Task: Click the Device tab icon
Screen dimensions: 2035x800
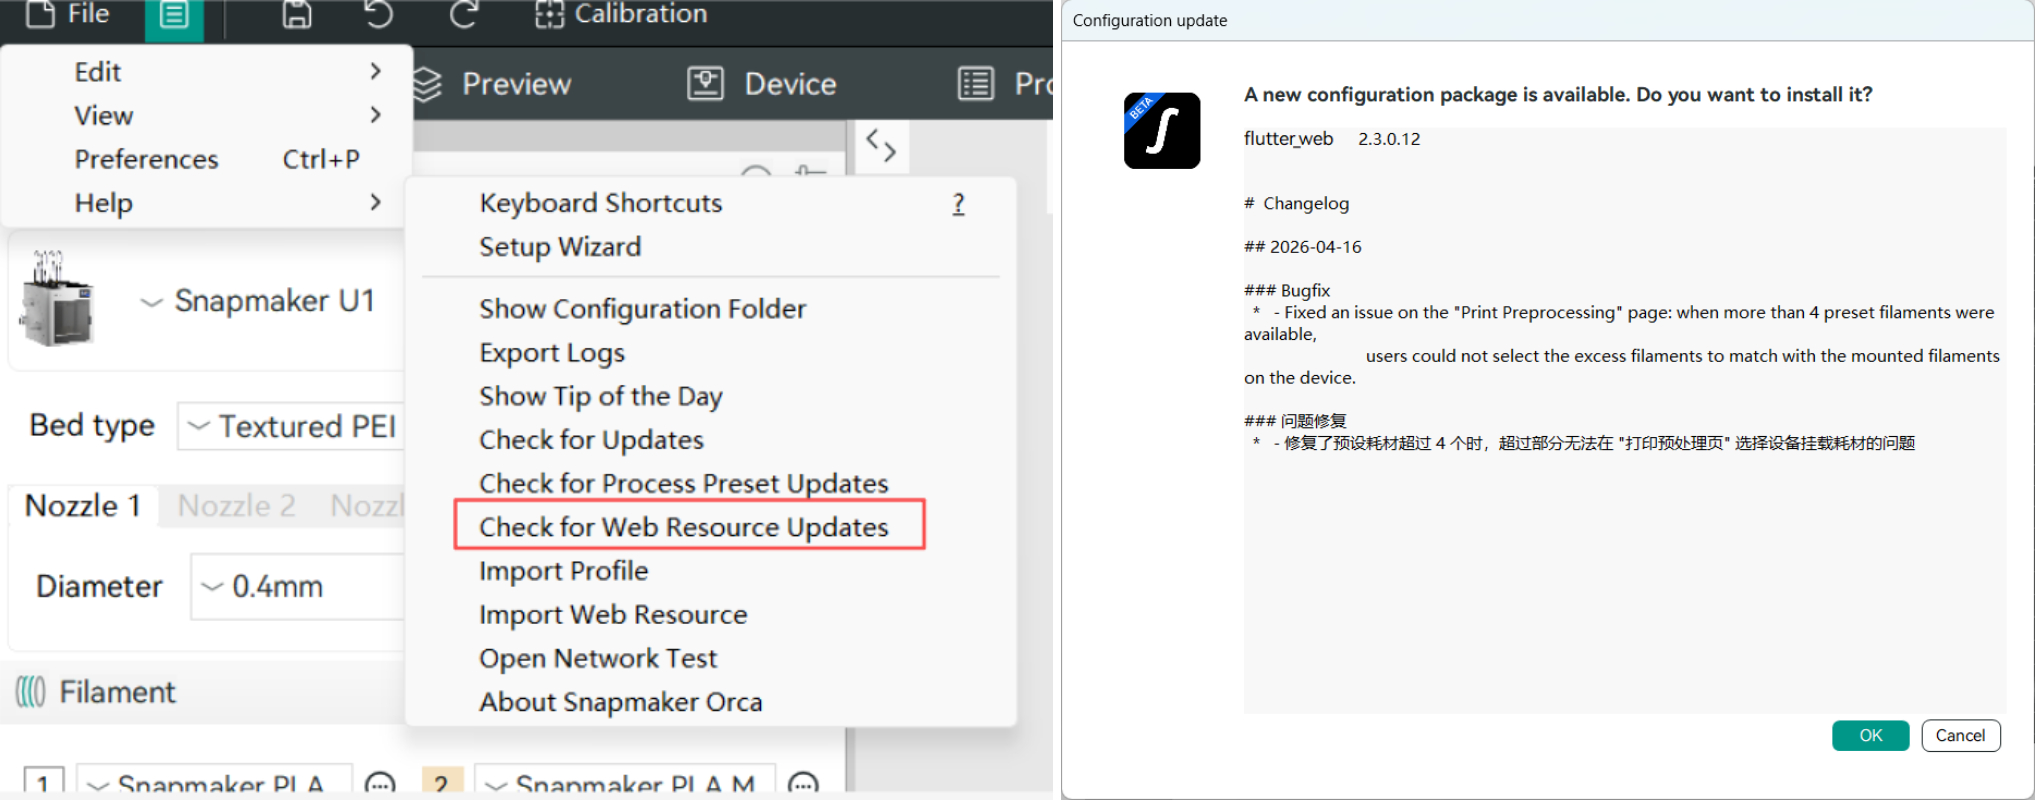Action: coord(705,83)
